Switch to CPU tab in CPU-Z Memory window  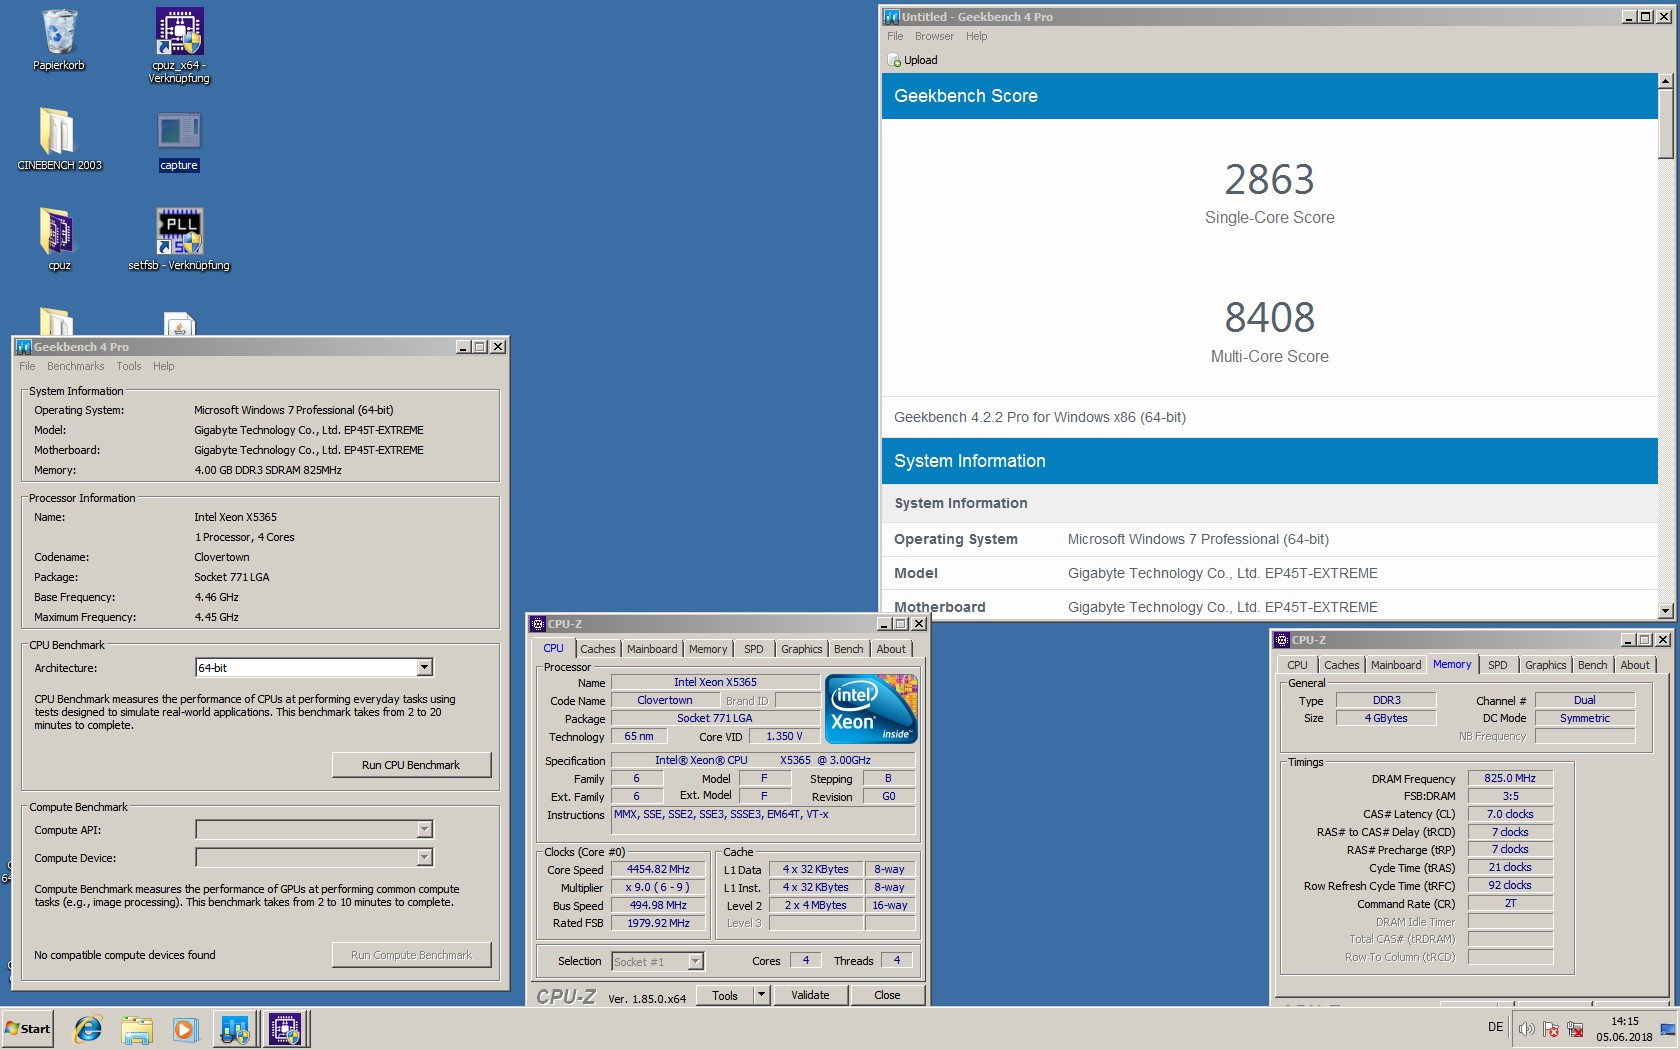tap(1297, 665)
